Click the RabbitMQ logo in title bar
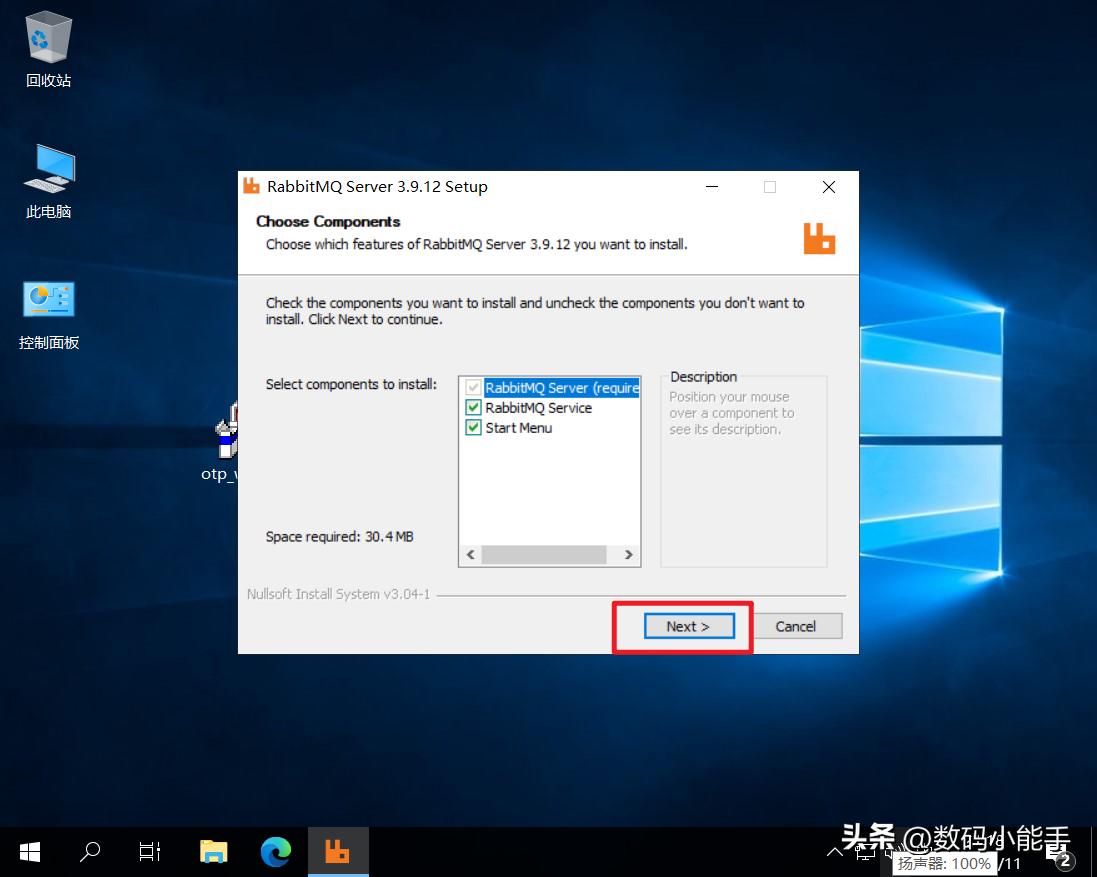Image resolution: width=1097 pixels, height=877 pixels. tap(252, 186)
